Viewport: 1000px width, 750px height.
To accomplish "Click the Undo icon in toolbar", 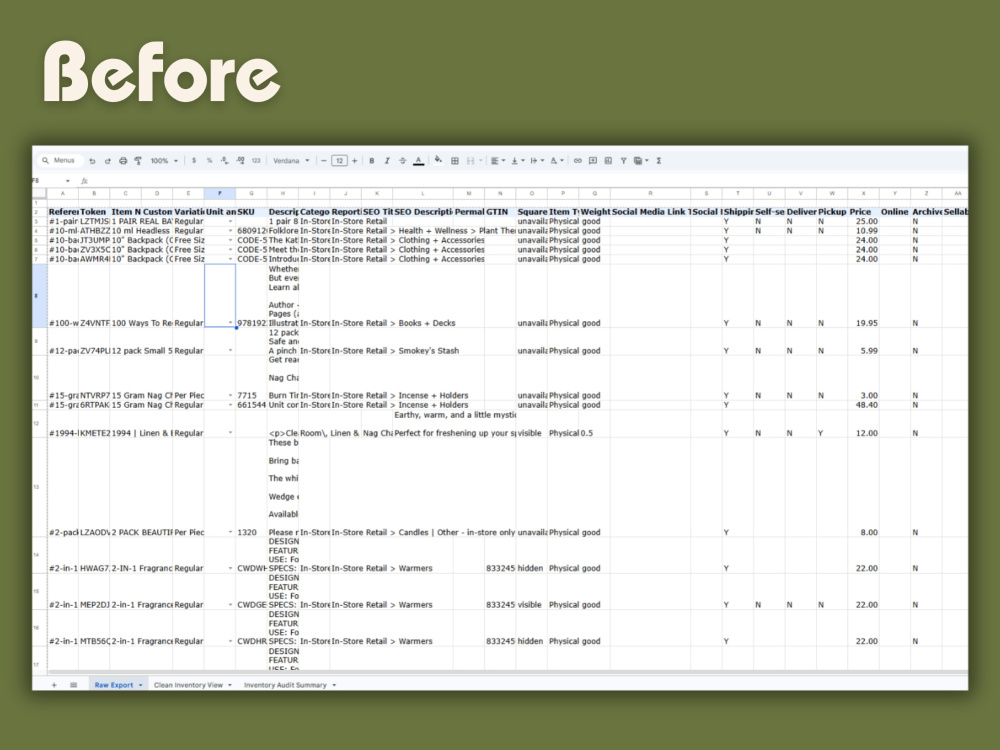I will click(92, 161).
